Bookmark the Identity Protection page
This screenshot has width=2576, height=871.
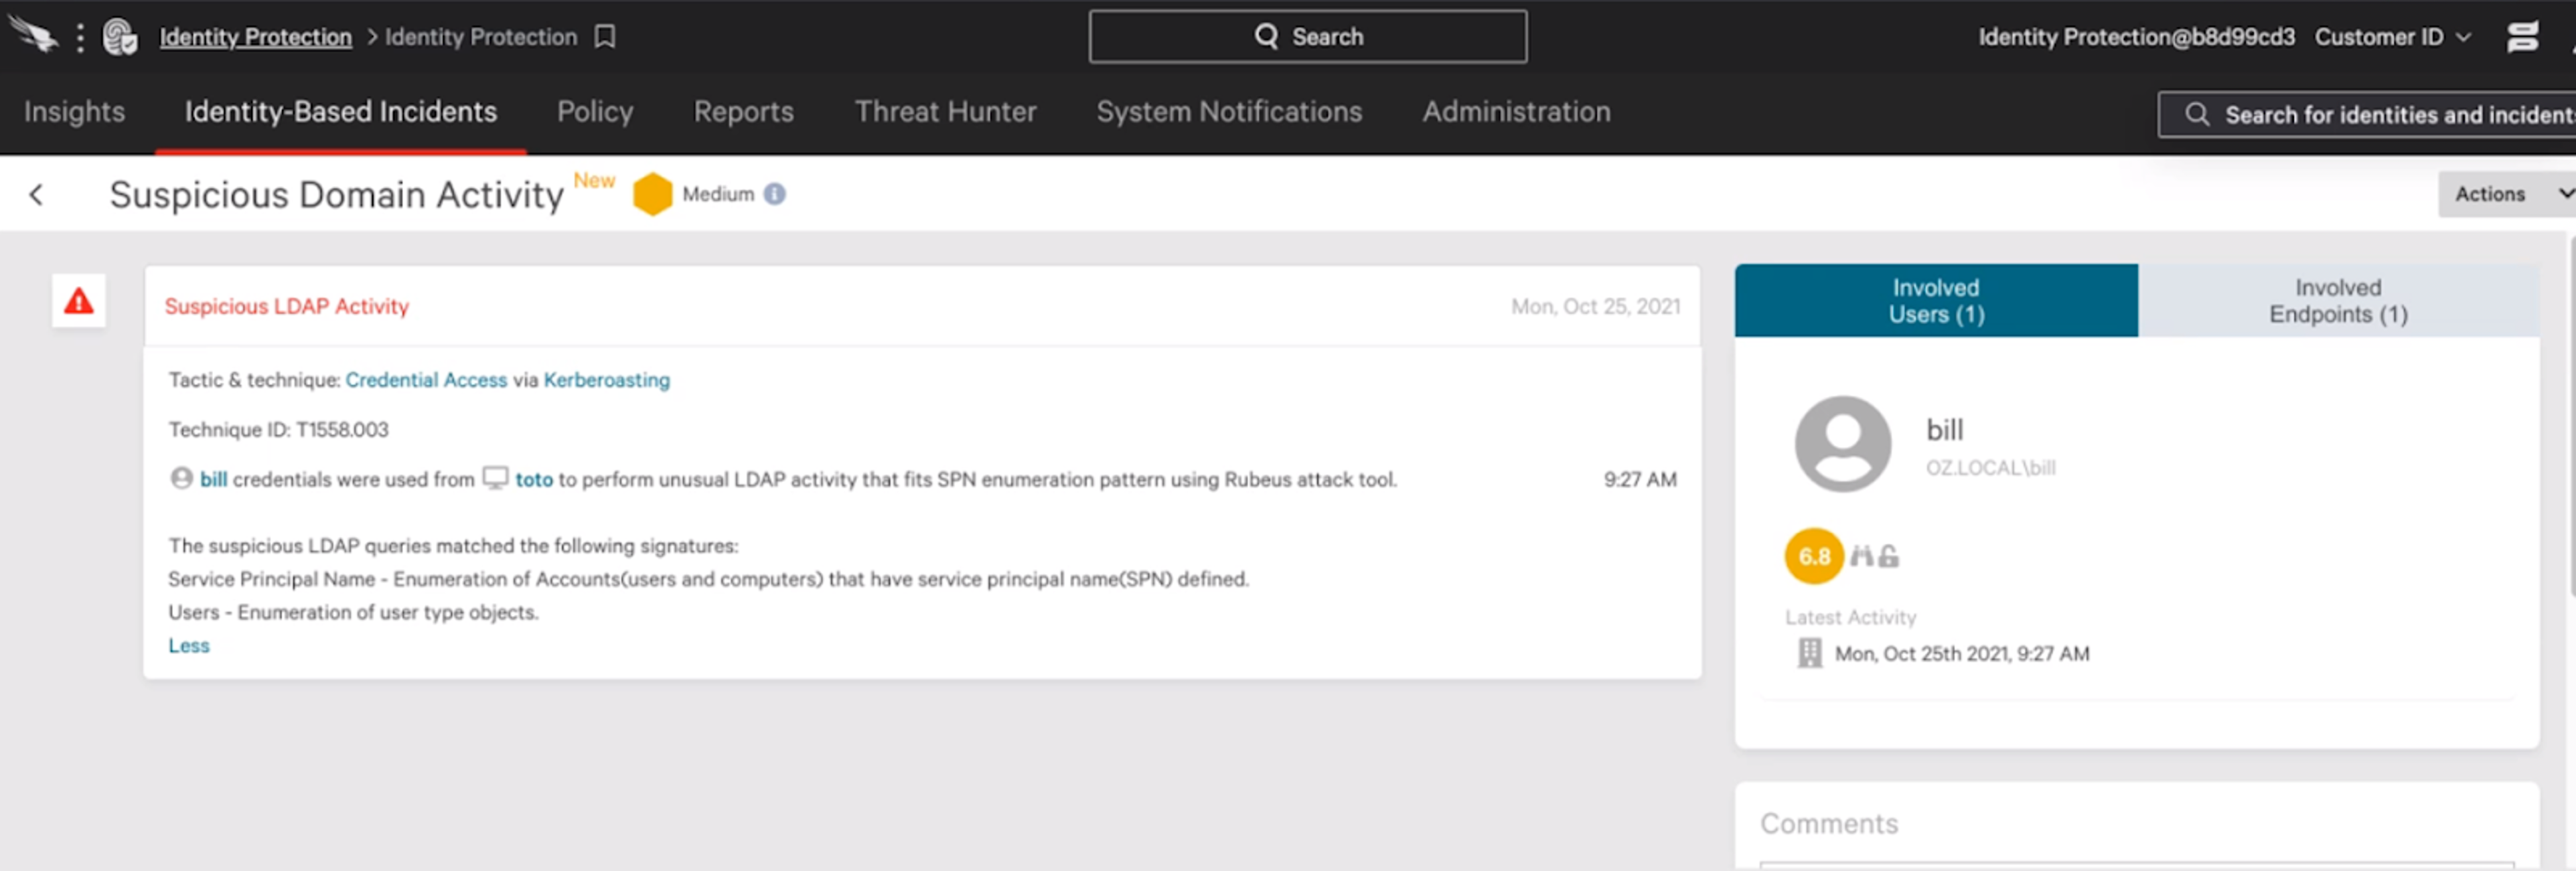tap(605, 37)
